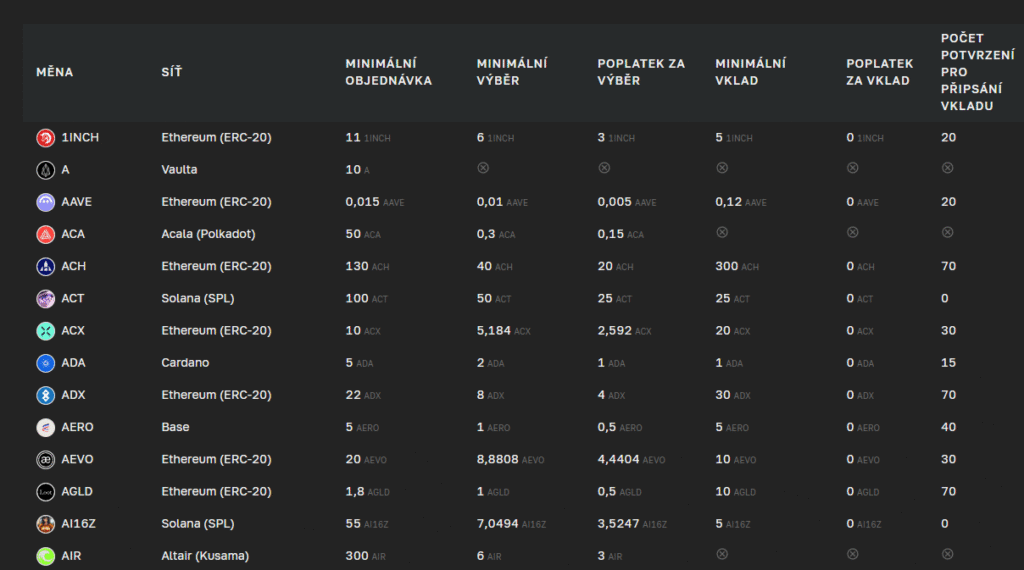Click the AI16Z coin icon
1024x570 pixels.
pyautogui.click(x=45, y=524)
